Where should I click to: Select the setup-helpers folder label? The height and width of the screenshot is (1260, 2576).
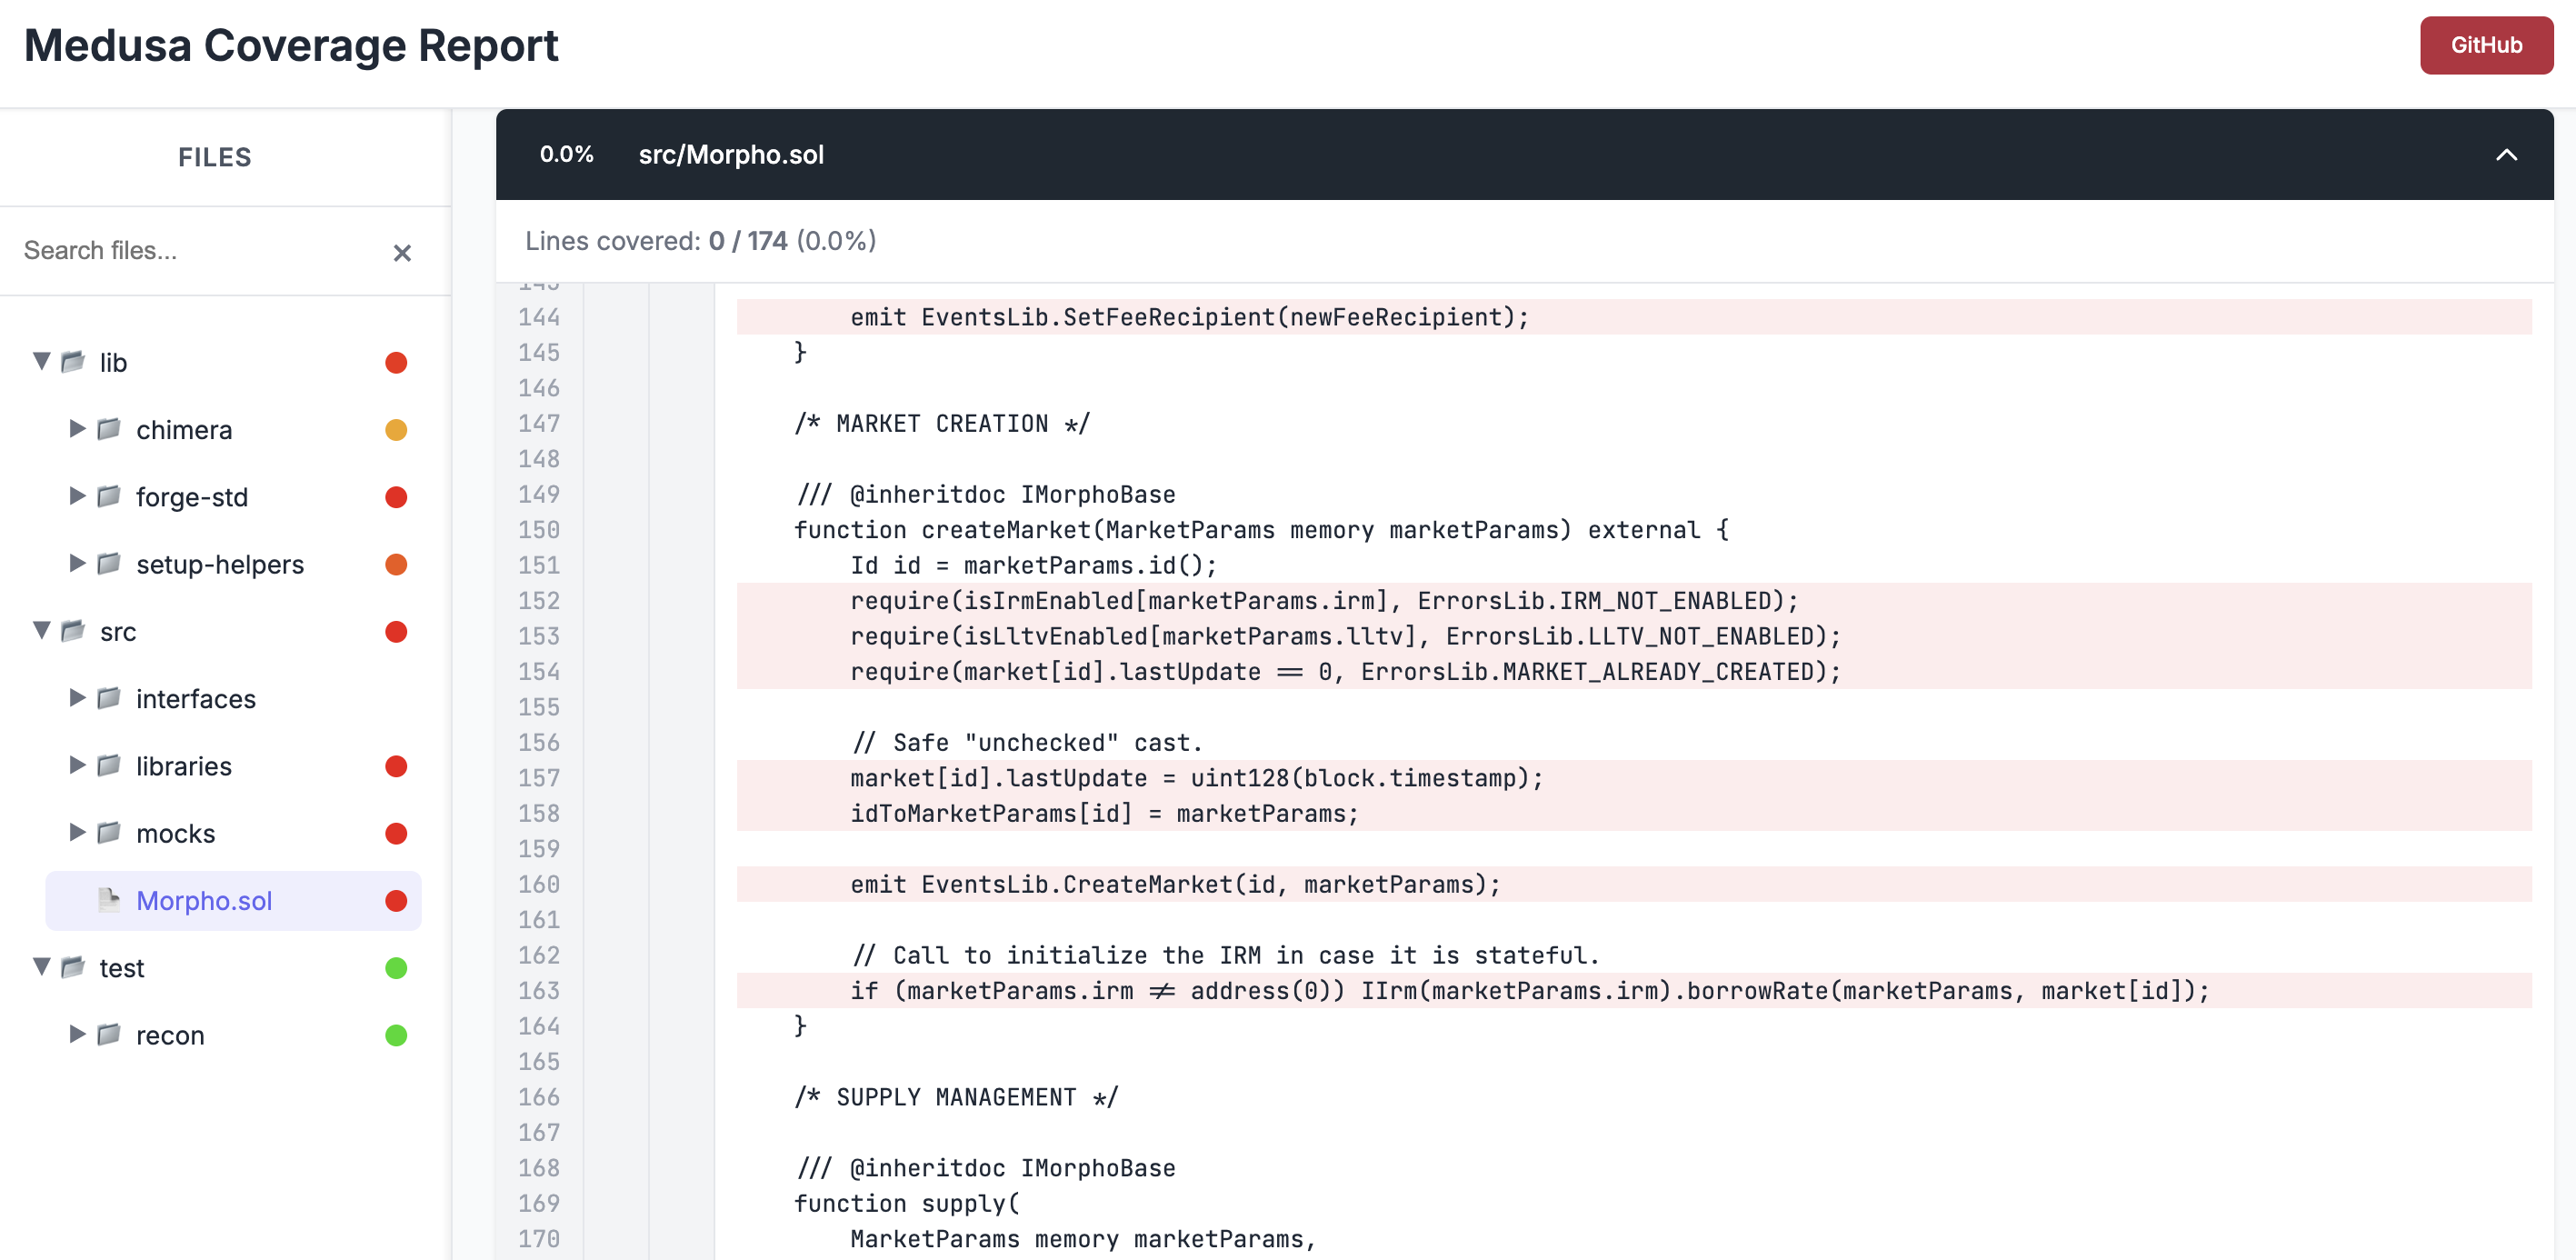pyautogui.click(x=220, y=564)
